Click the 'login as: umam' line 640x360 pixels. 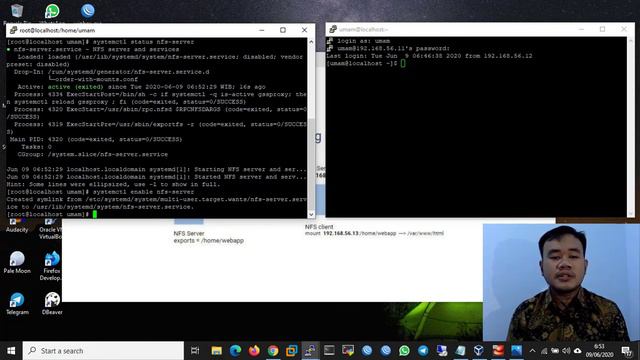tap(363, 41)
